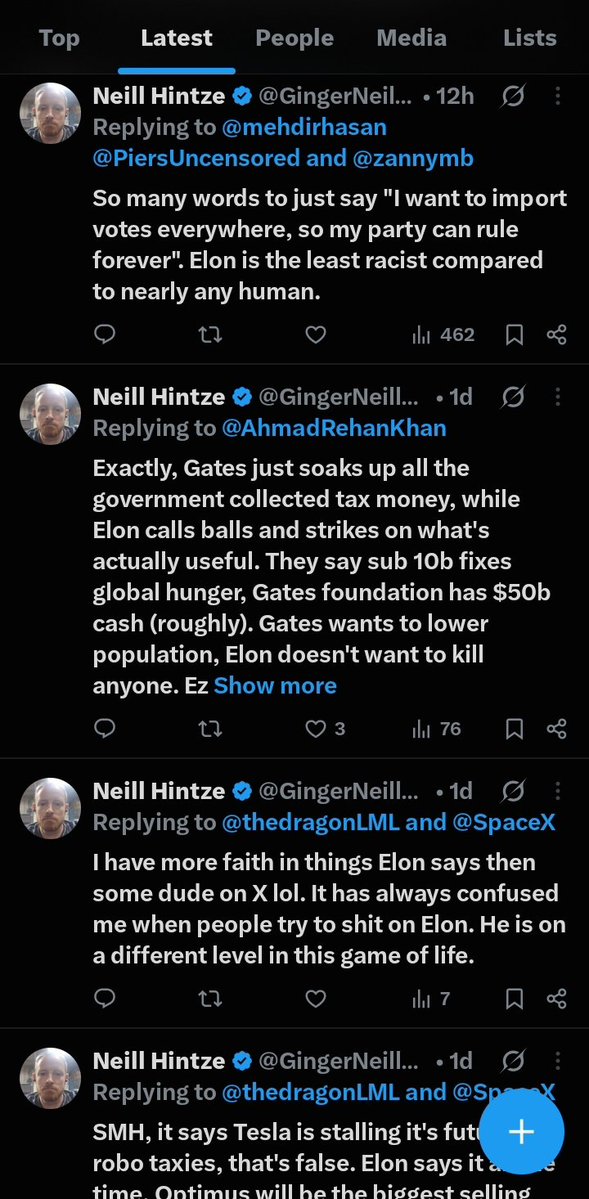This screenshot has height=1199, width=589.
Task: Open @AhmadRehanKhan profile link
Action: click(334, 427)
